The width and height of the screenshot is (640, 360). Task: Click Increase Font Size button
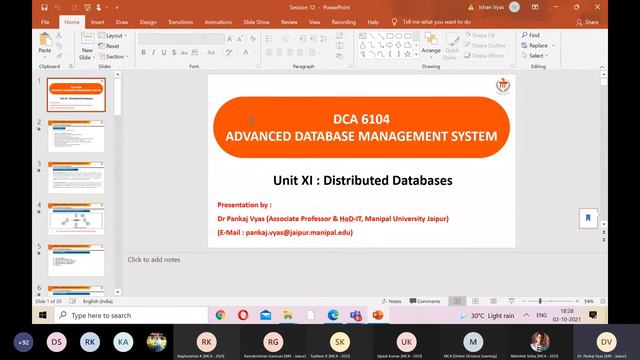click(230, 39)
